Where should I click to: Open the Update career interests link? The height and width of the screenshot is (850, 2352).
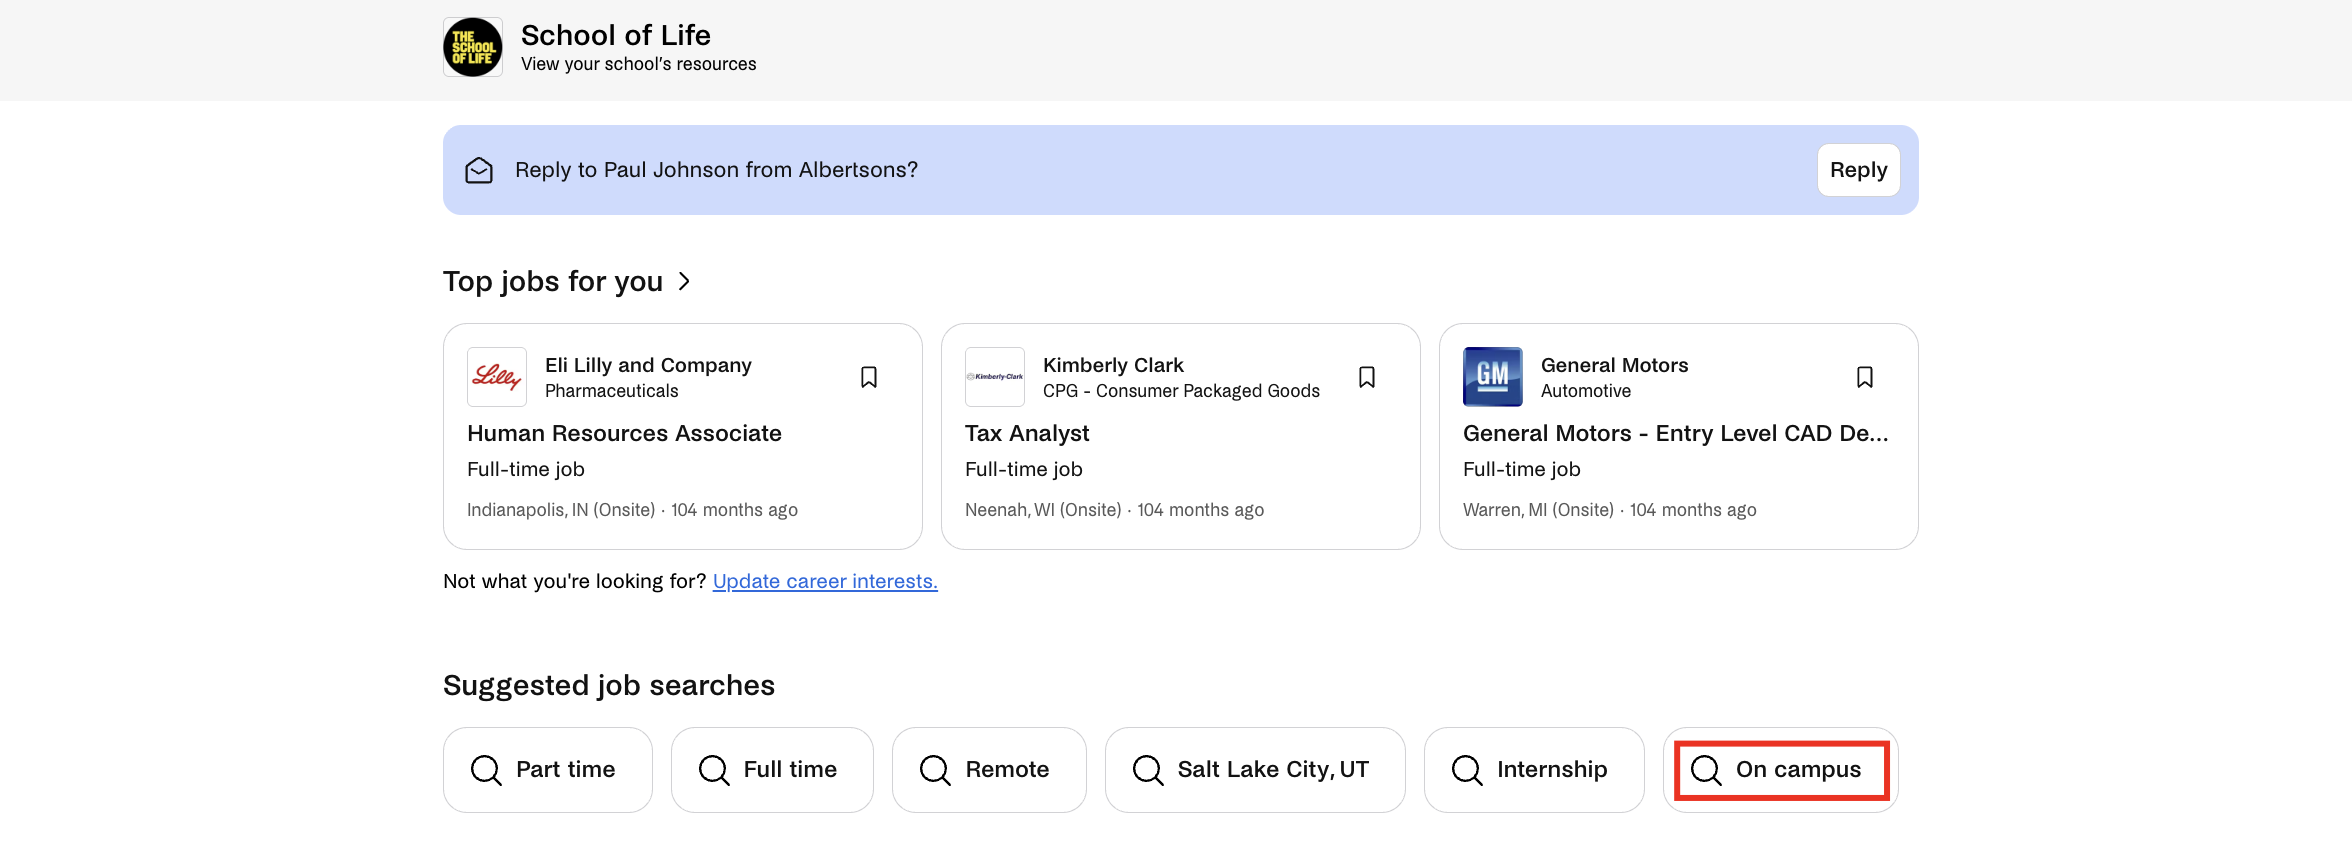tap(825, 581)
